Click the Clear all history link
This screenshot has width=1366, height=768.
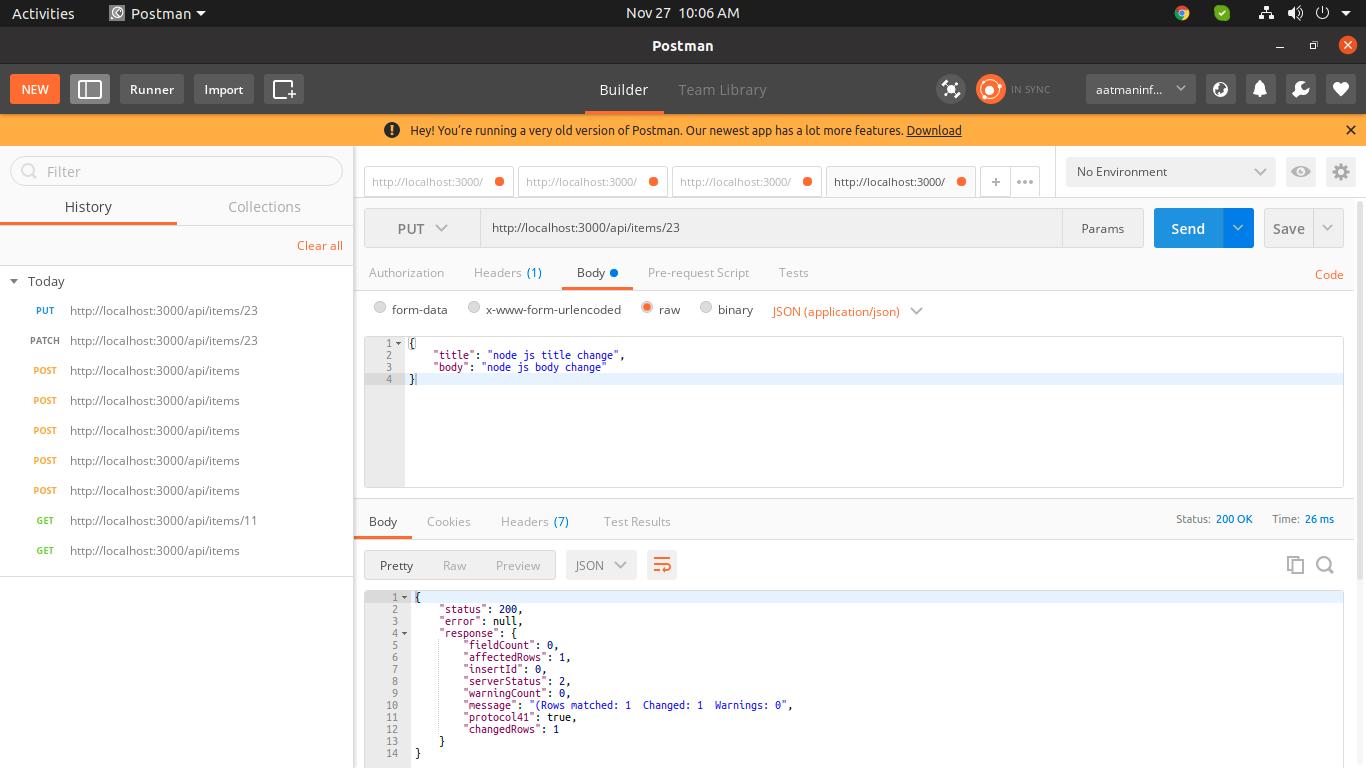click(319, 246)
